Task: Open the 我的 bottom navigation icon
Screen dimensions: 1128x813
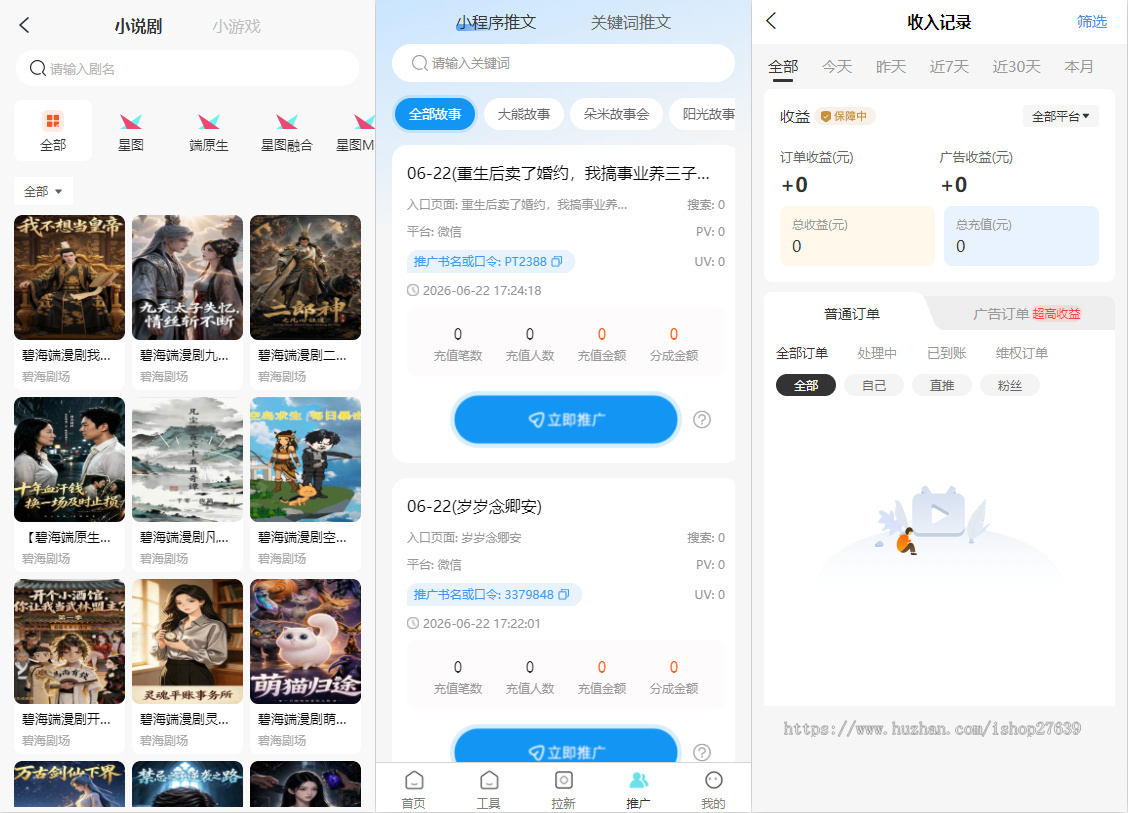Action: click(x=714, y=781)
